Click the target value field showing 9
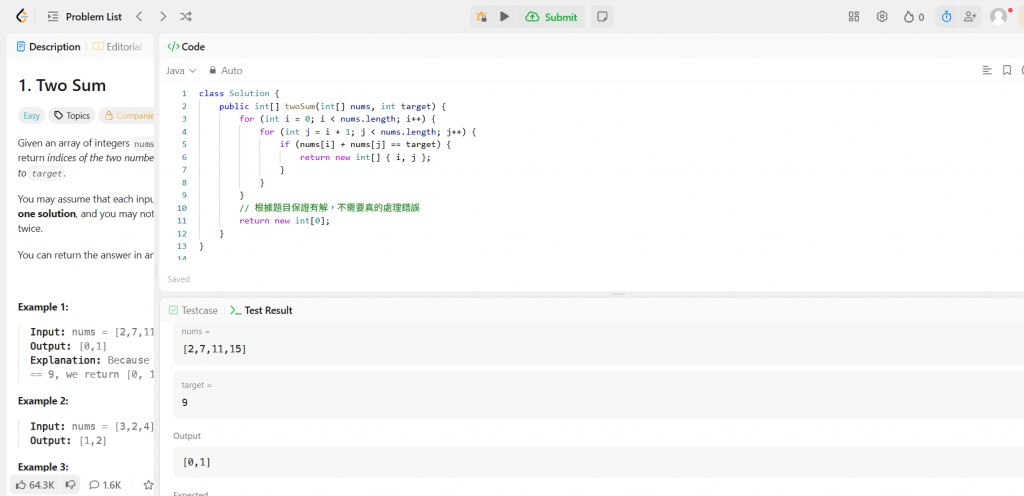The height and width of the screenshot is (496, 1024). (x=598, y=403)
